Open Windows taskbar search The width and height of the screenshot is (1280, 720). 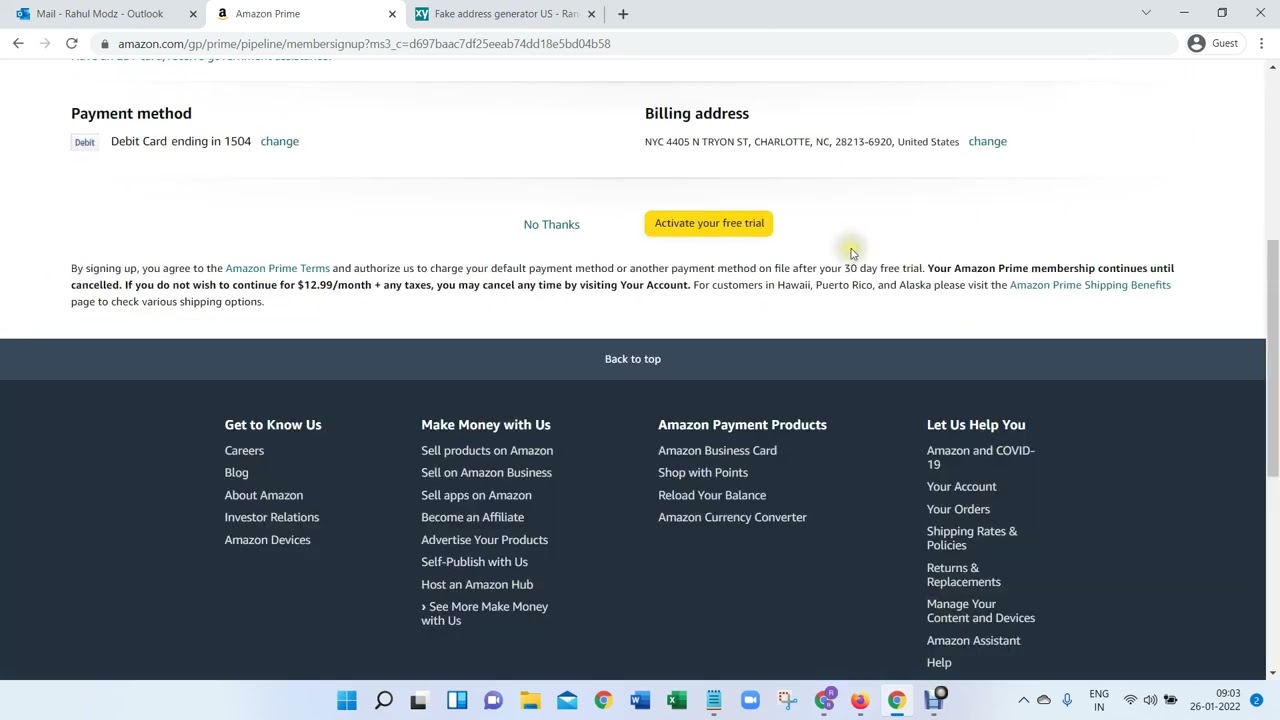pos(384,700)
